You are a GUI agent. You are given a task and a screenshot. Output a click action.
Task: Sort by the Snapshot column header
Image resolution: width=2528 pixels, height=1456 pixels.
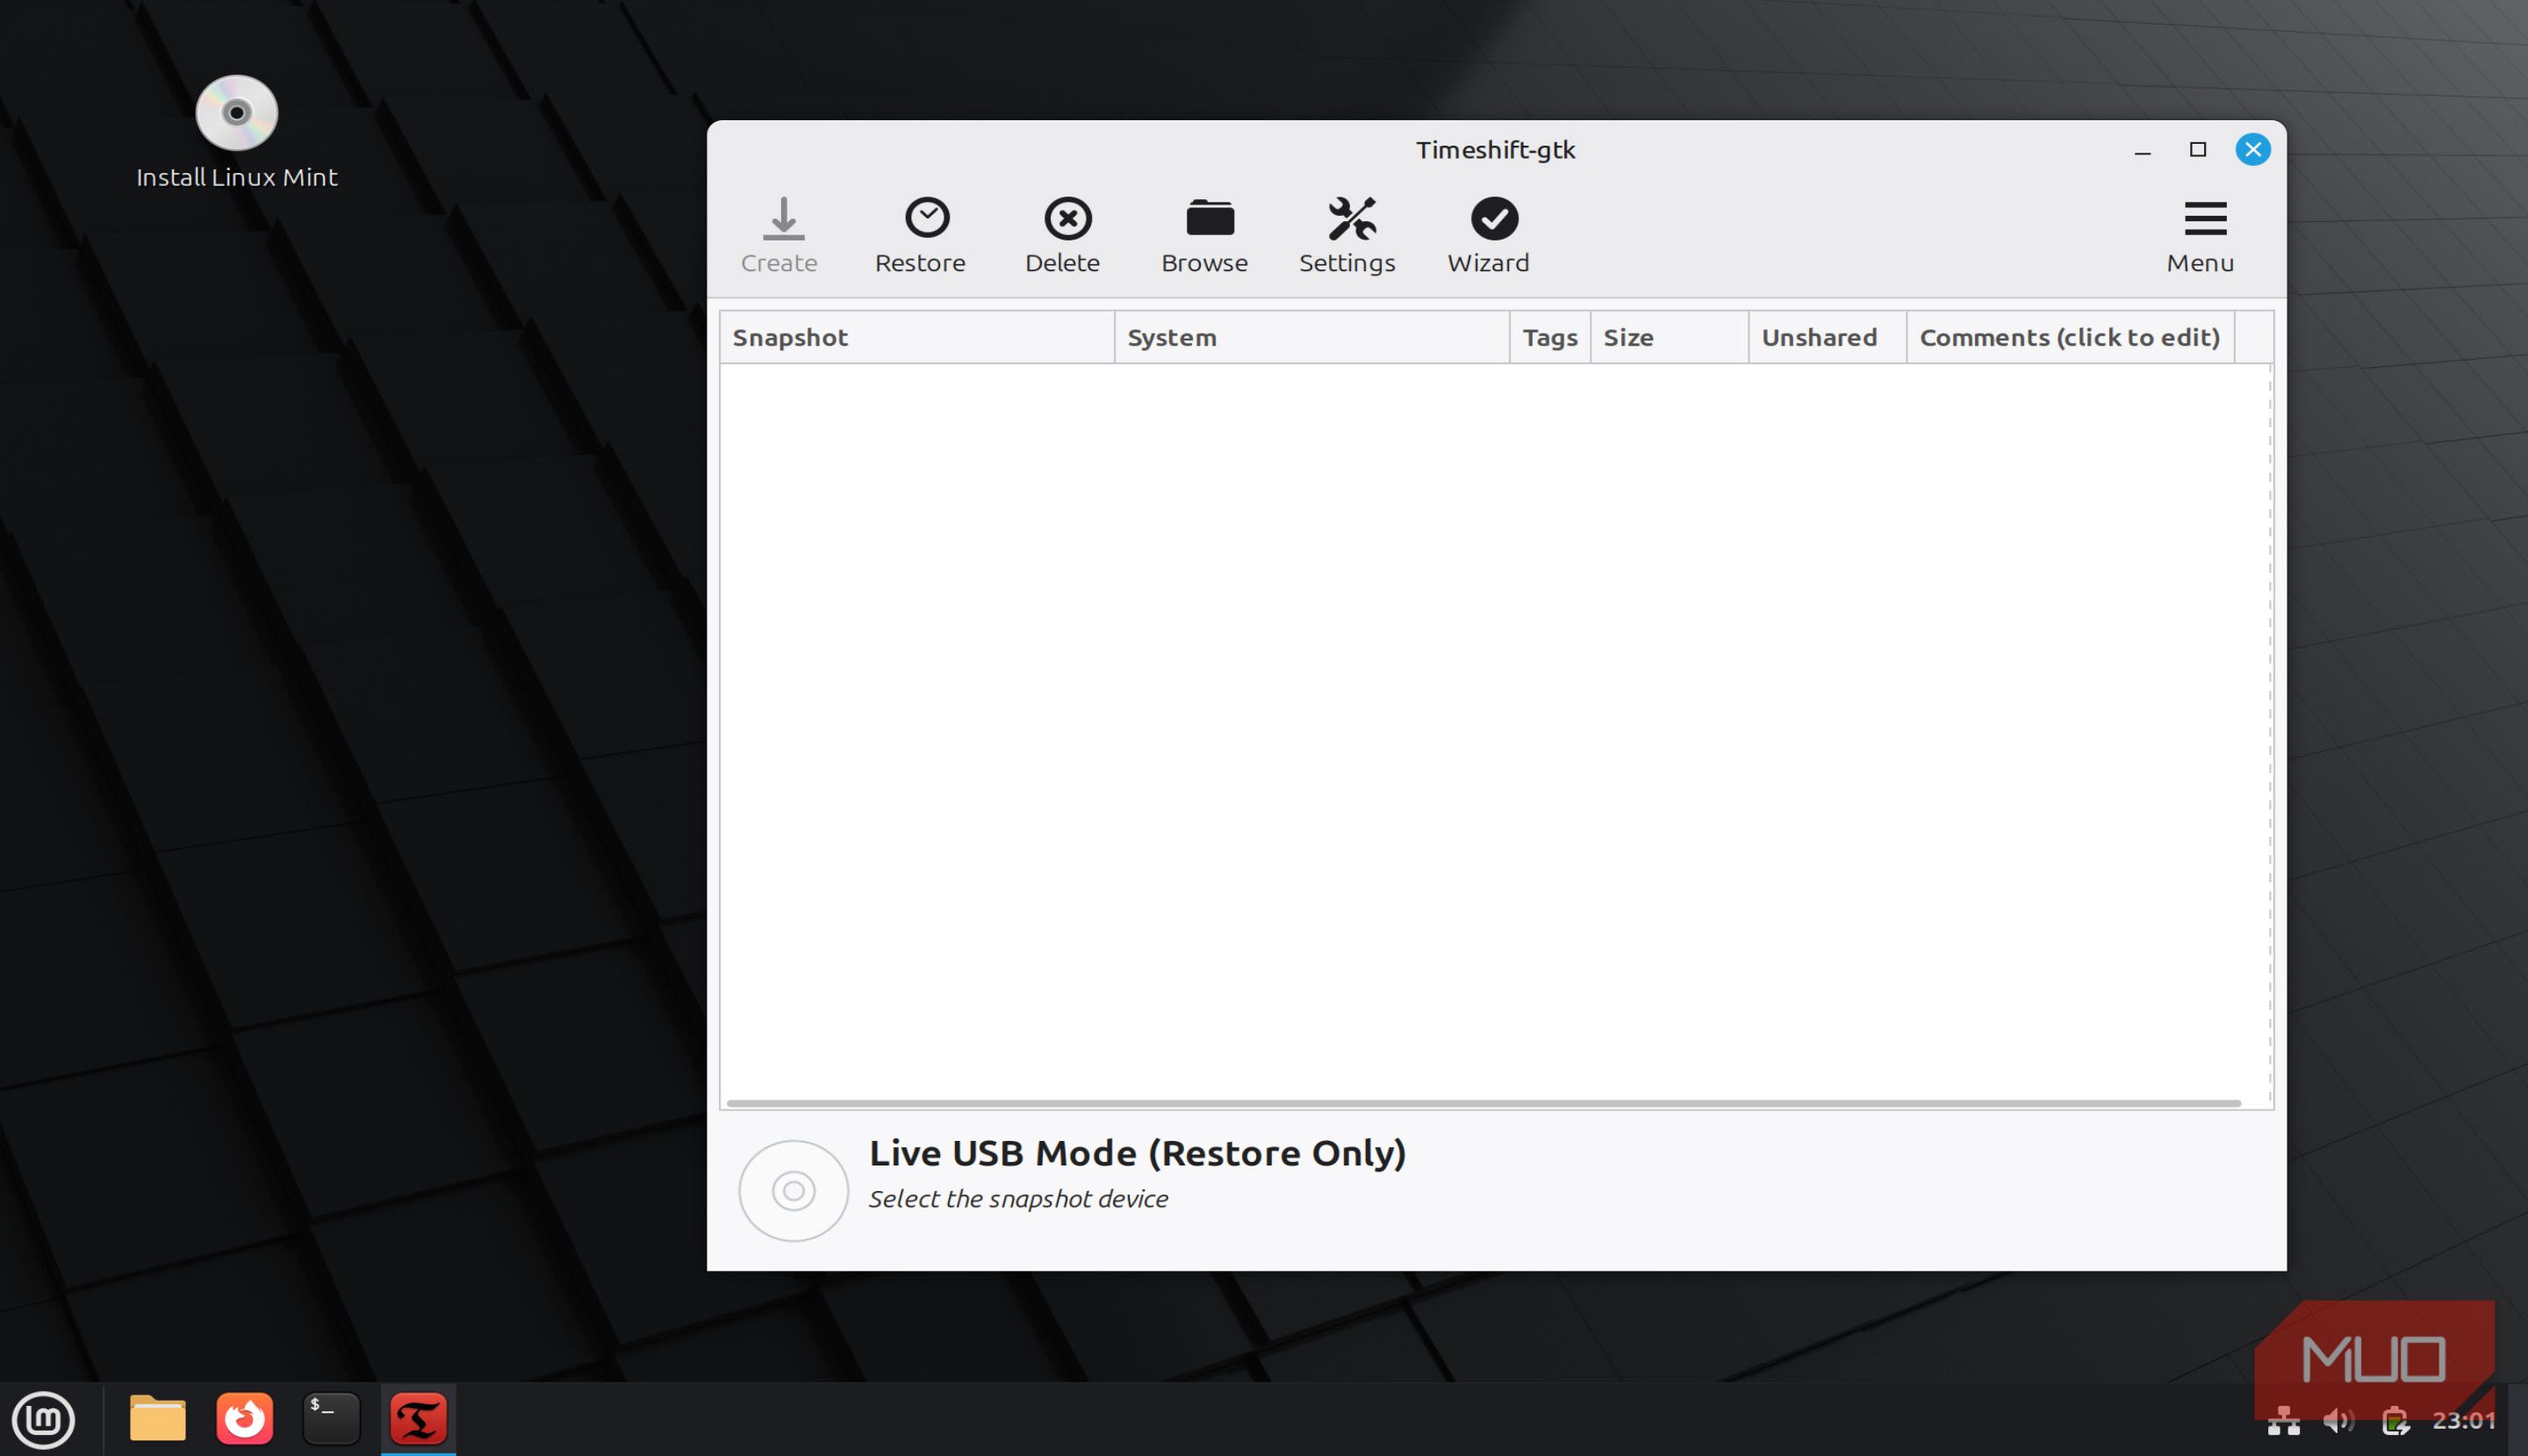tap(917, 337)
